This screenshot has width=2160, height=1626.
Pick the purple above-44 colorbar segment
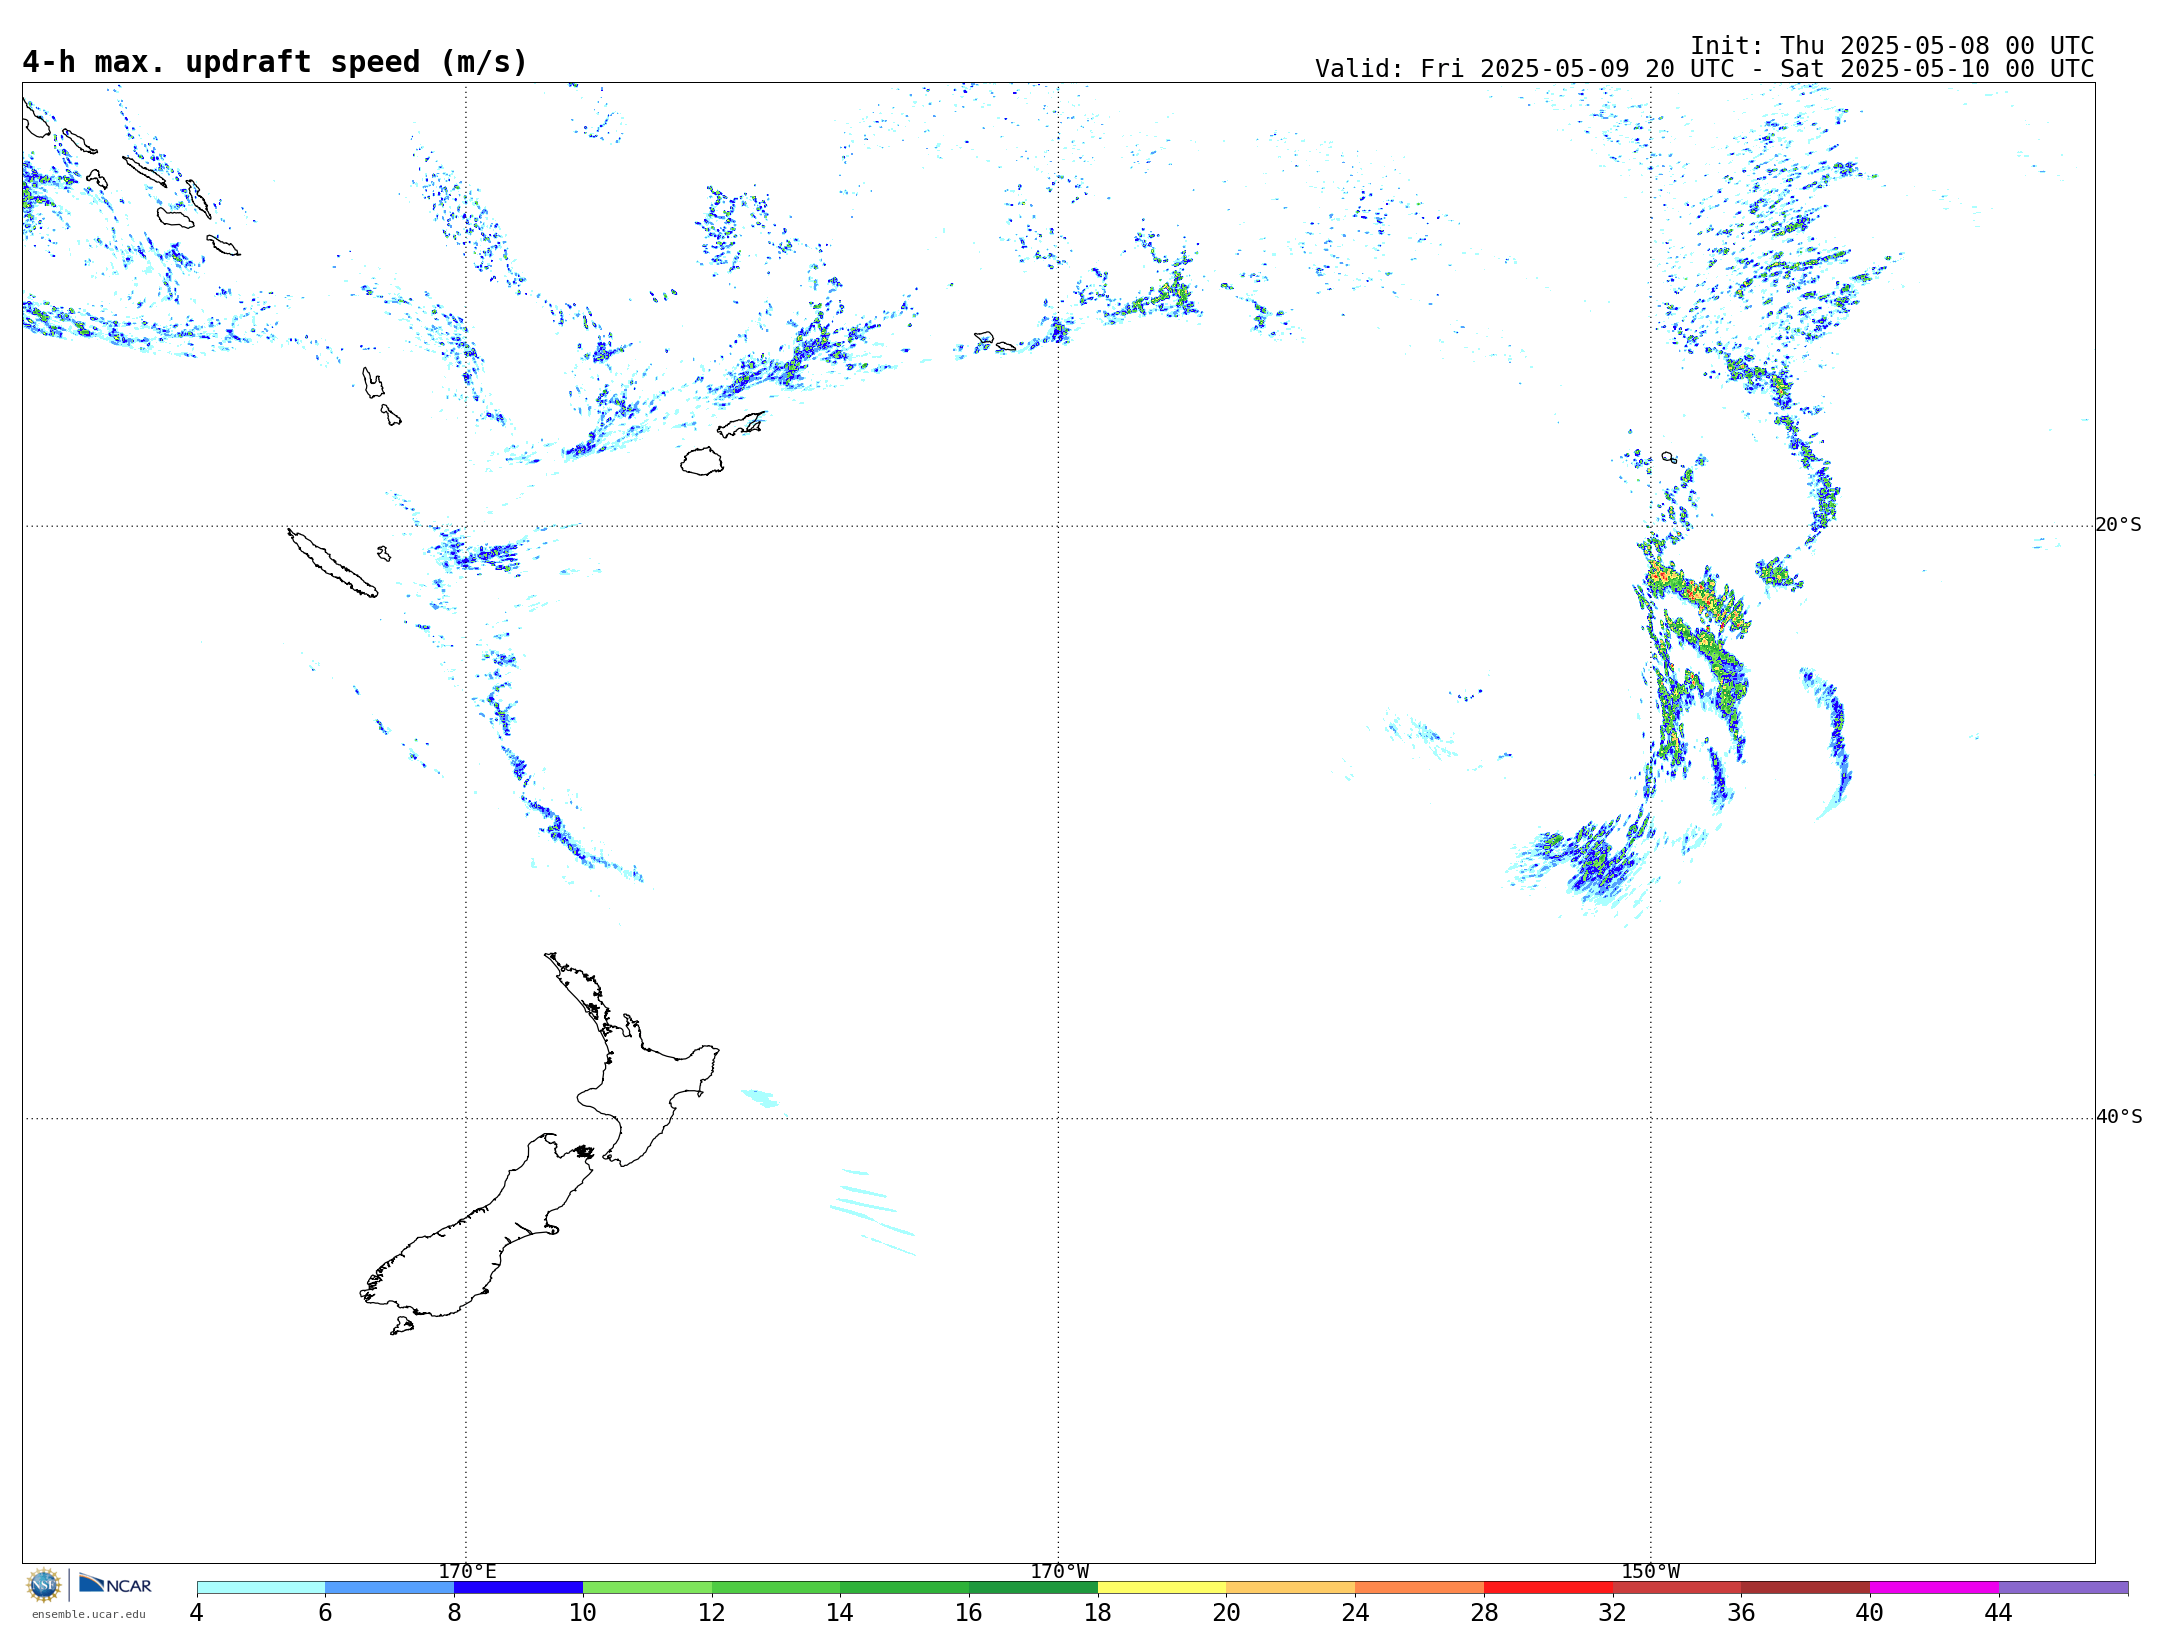pos(2064,1588)
